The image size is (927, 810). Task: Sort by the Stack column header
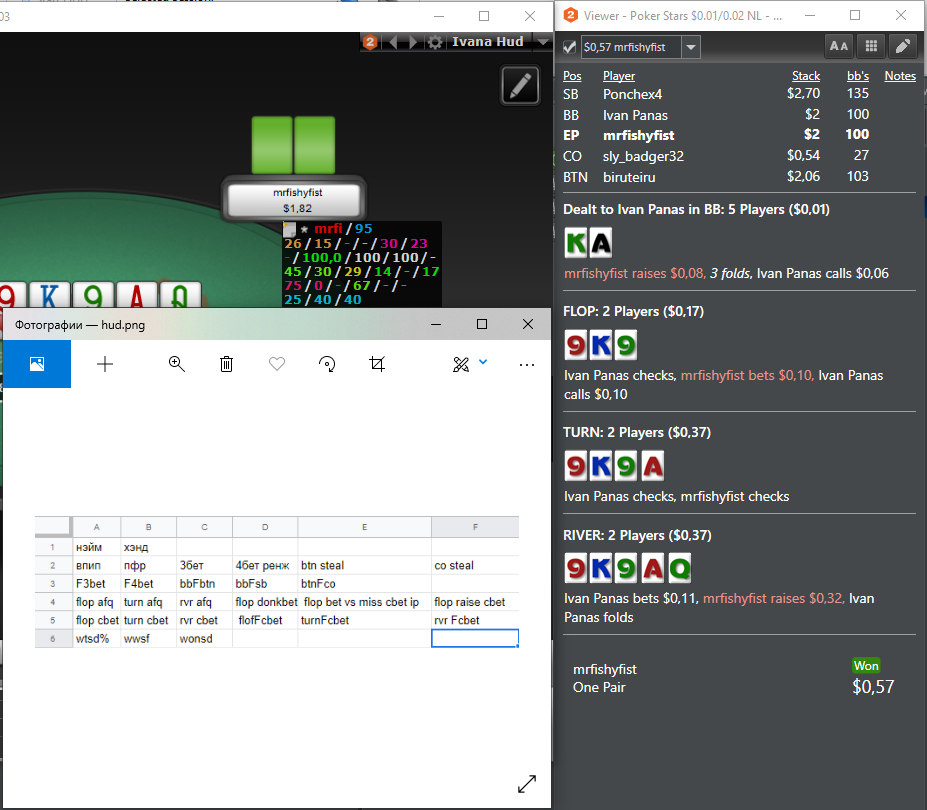806,76
